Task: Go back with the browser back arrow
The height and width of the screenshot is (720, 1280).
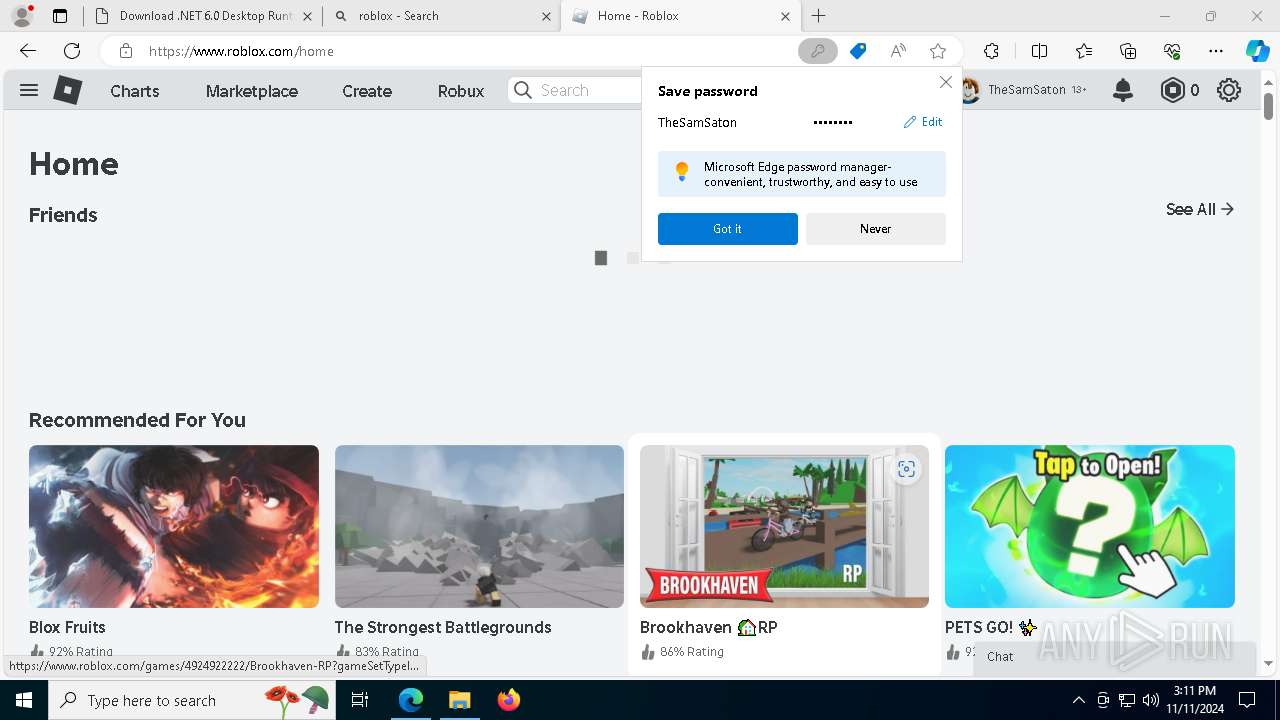Action: coord(28,51)
